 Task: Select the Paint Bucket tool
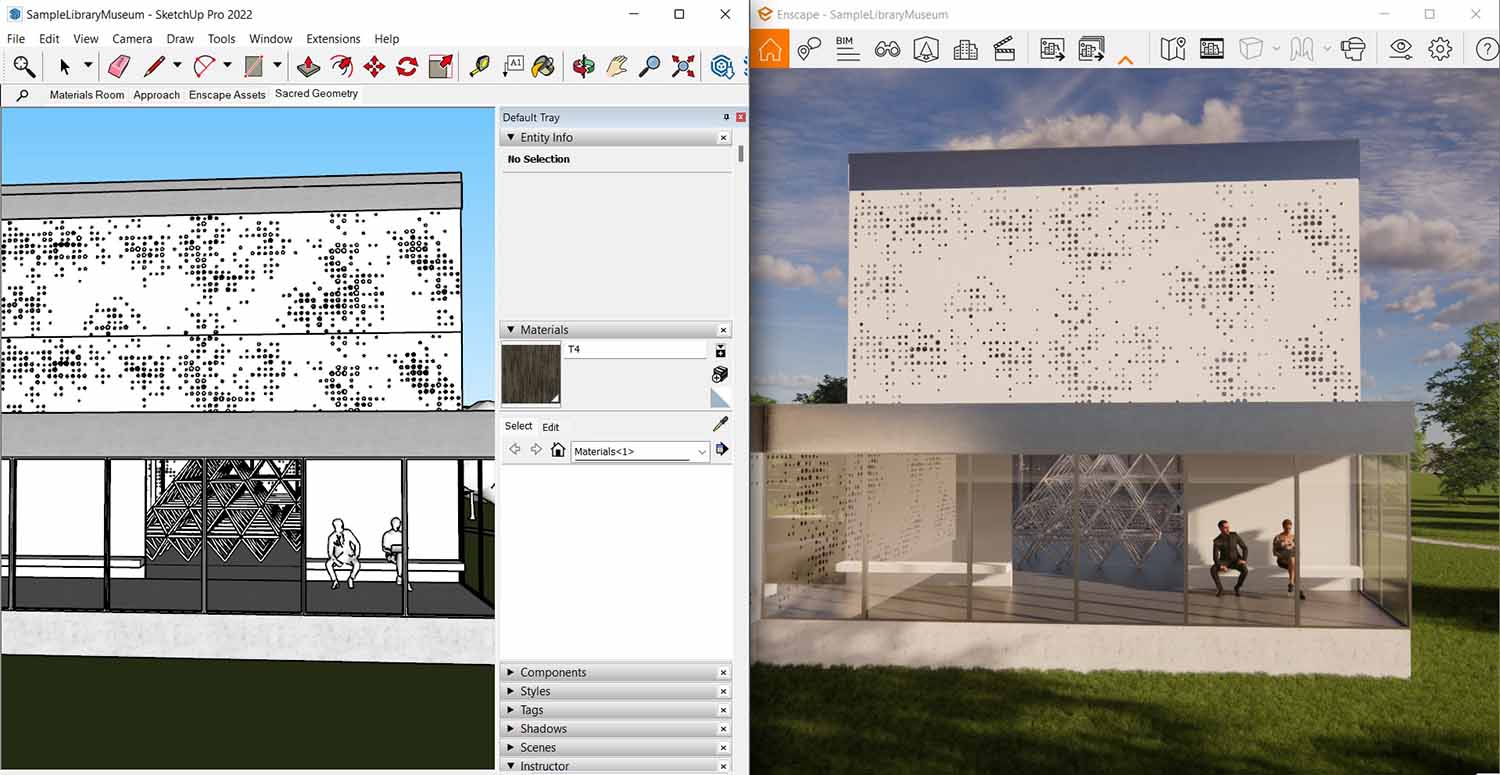pyautogui.click(x=543, y=66)
